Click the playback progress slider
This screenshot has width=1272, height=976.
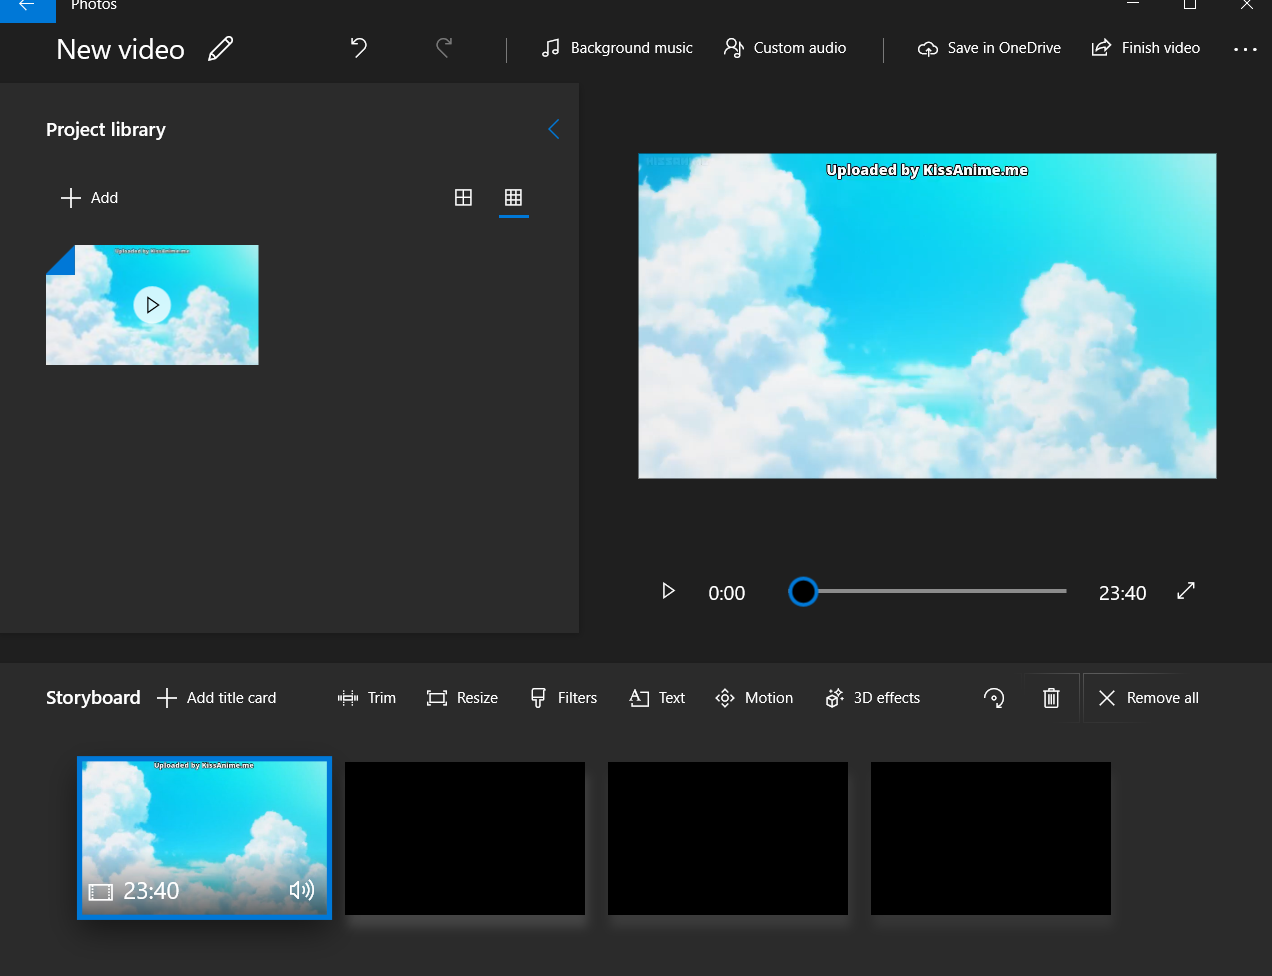[927, 591]
